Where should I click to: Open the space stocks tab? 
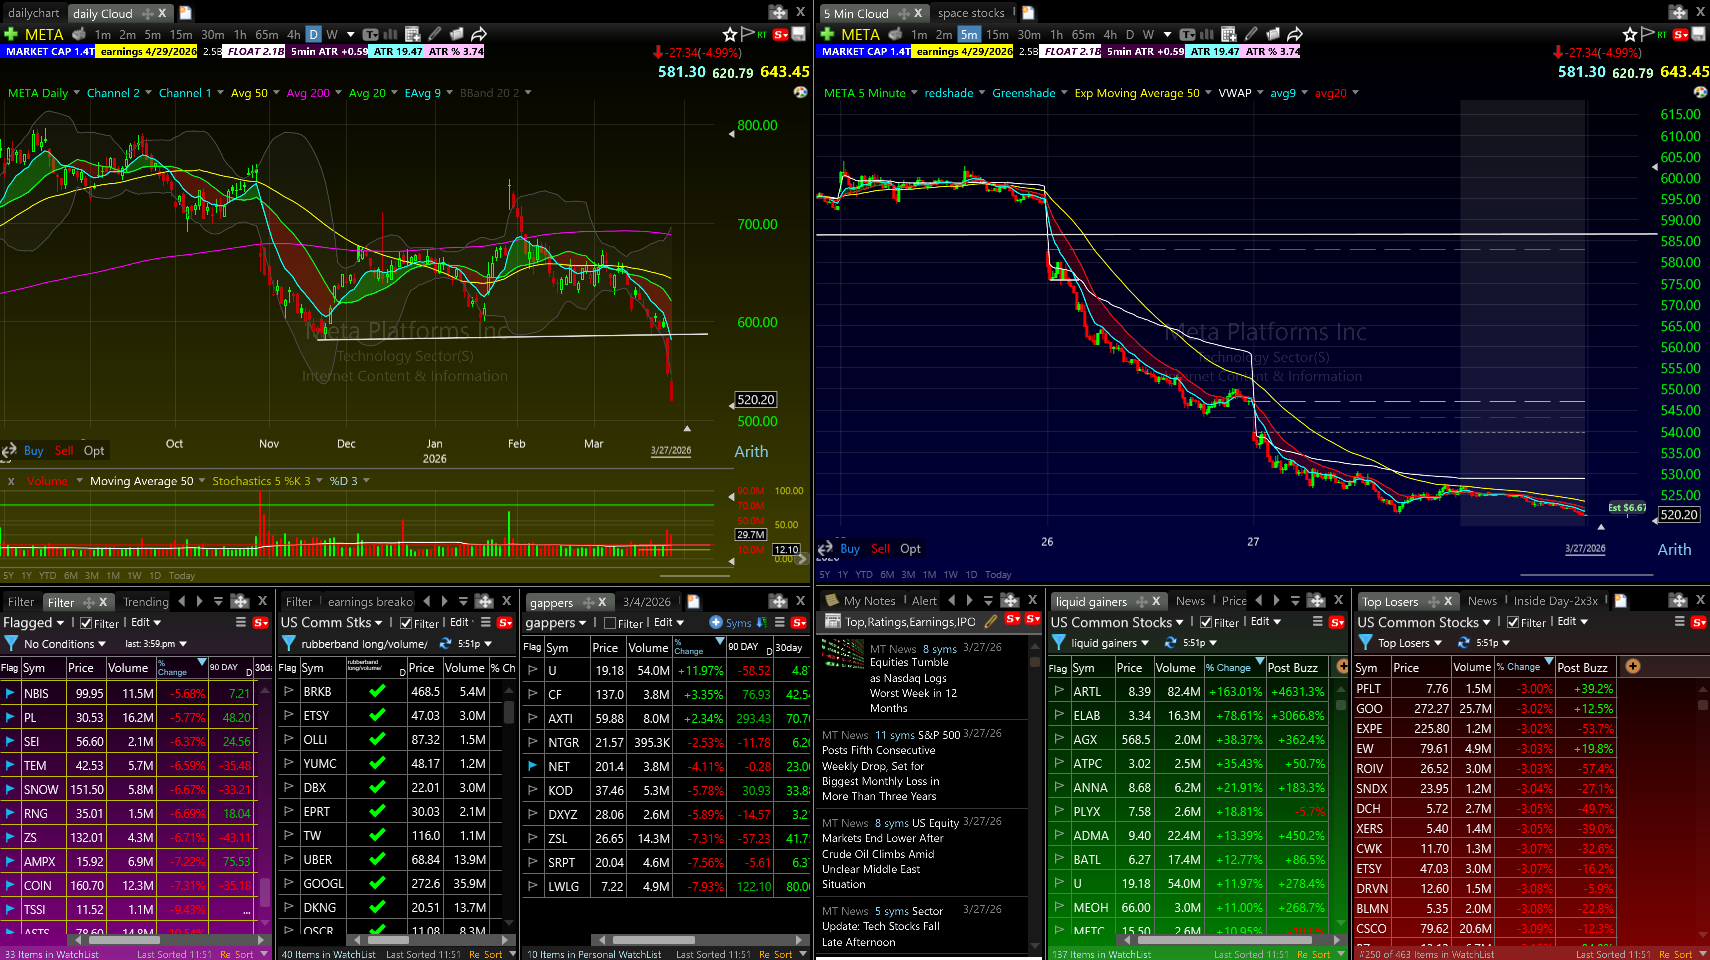(x=970, y=13)
